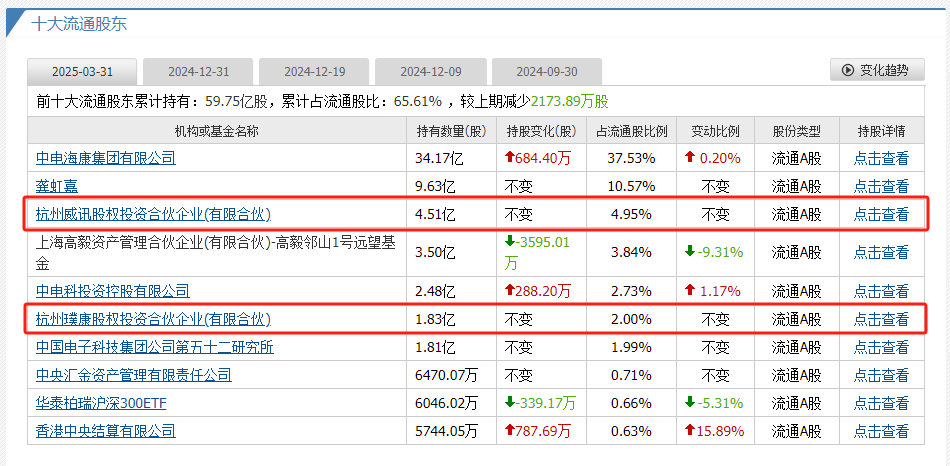The width and height of the screenshot is (950, 466).
Task: Click the 10.57% ratio cell
Action: tap(631, 187)
